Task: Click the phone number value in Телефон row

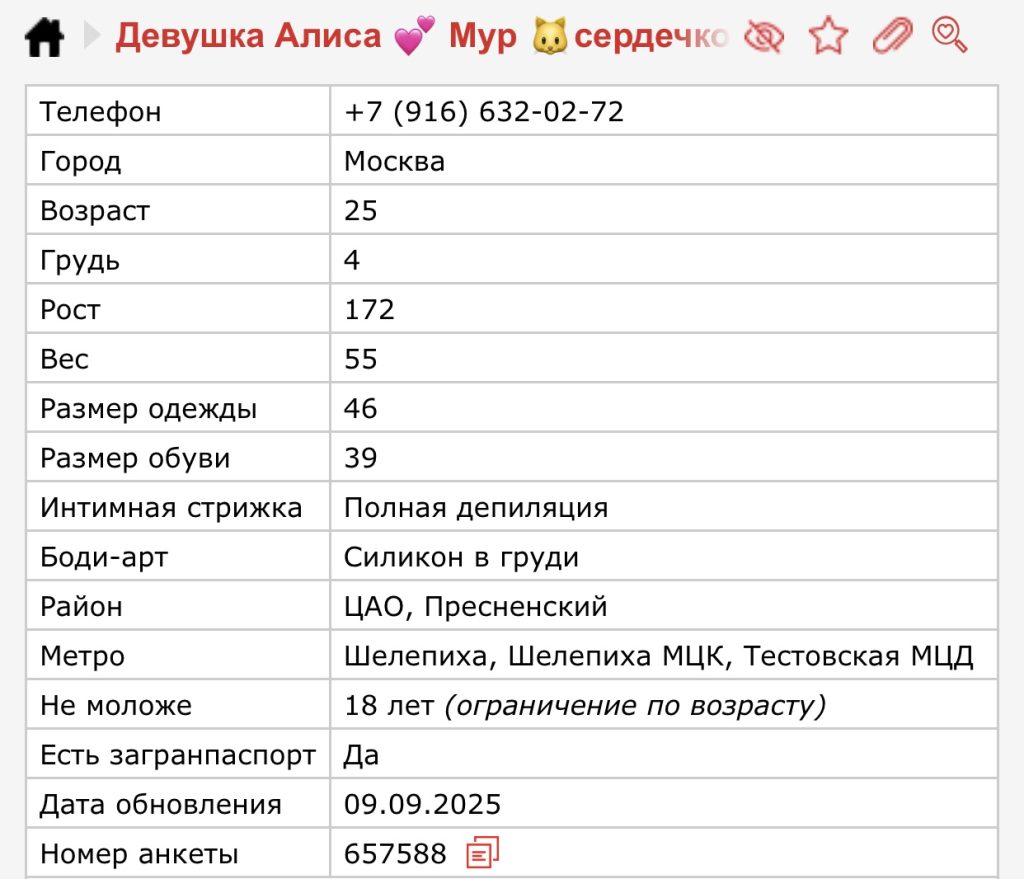Action: [x=484, y=111]
